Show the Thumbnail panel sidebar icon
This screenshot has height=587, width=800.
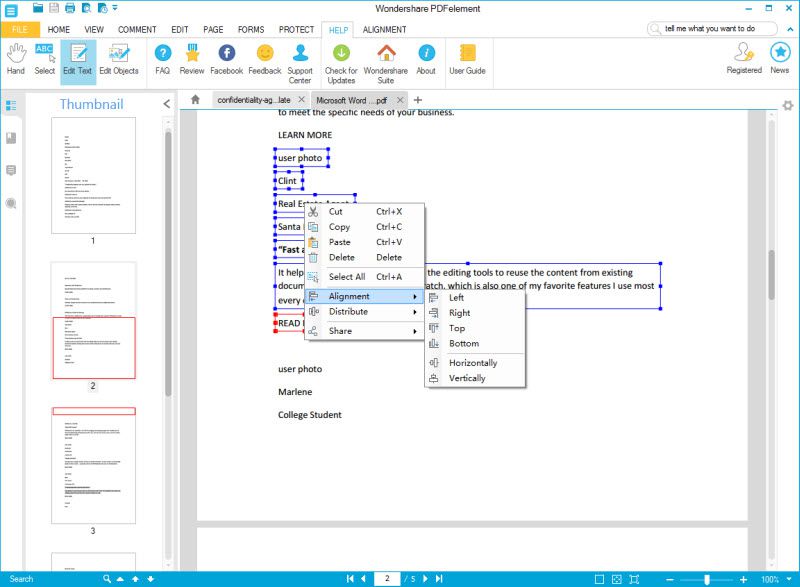pyautogui.click(x=11, y=106)
